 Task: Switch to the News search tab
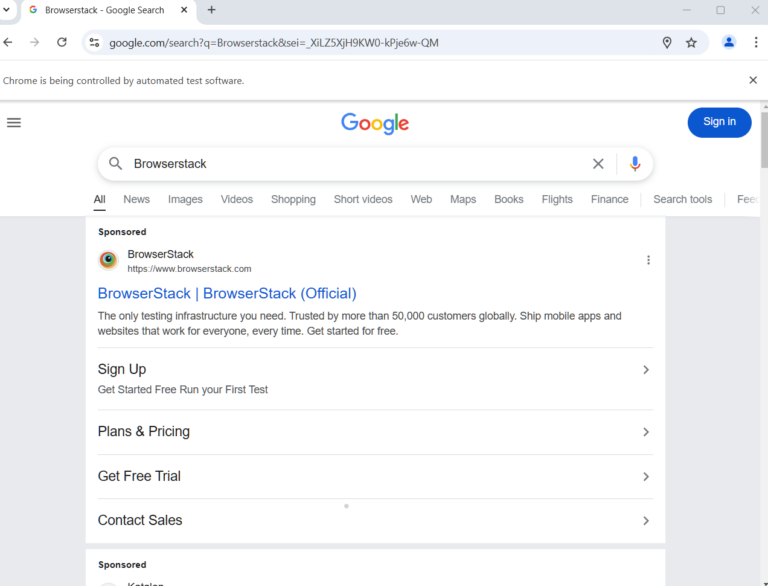(136, 199)
